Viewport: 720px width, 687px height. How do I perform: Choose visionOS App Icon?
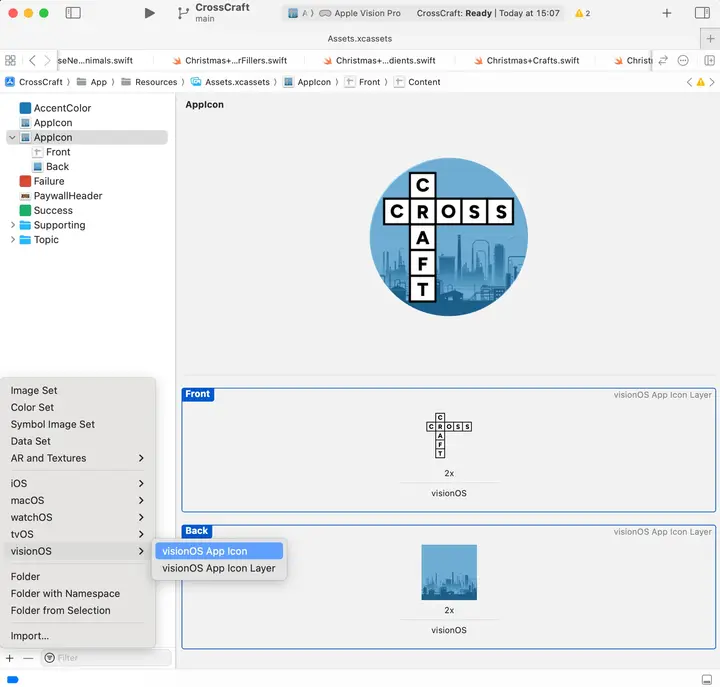(x=219, y=552)
